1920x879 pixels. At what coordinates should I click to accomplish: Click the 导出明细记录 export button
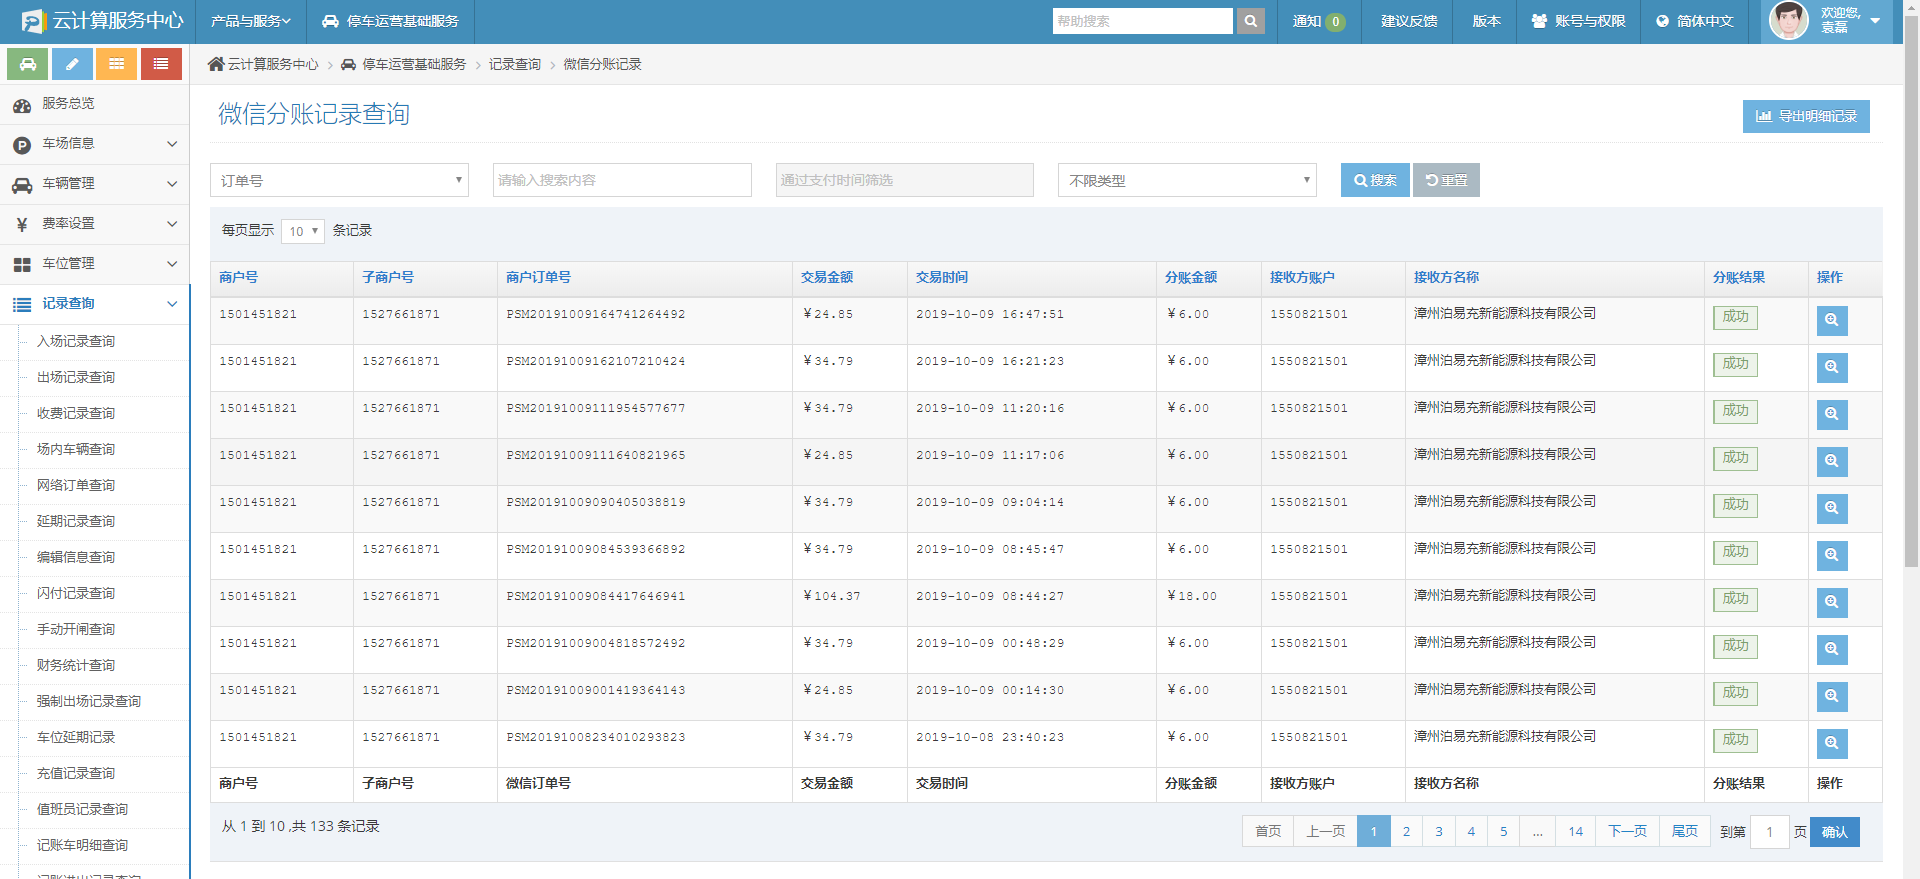[1805, 116]
